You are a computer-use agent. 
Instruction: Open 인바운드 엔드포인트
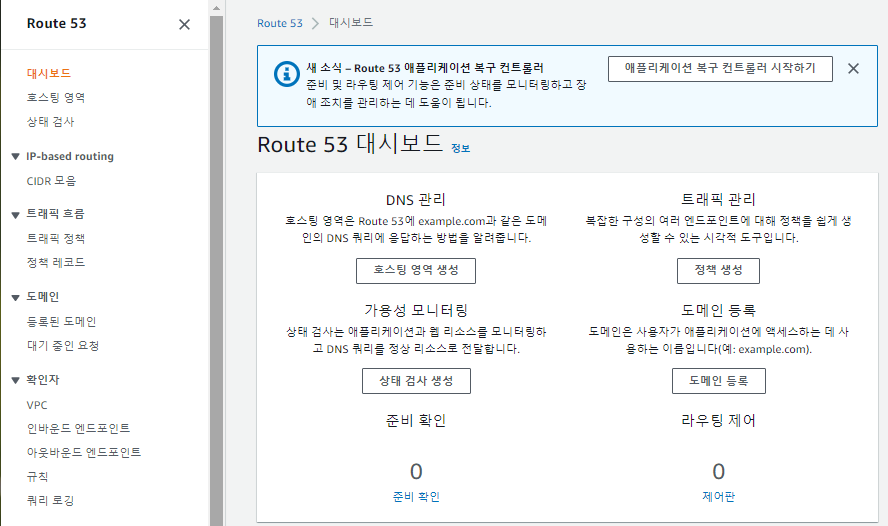(78, 428)
